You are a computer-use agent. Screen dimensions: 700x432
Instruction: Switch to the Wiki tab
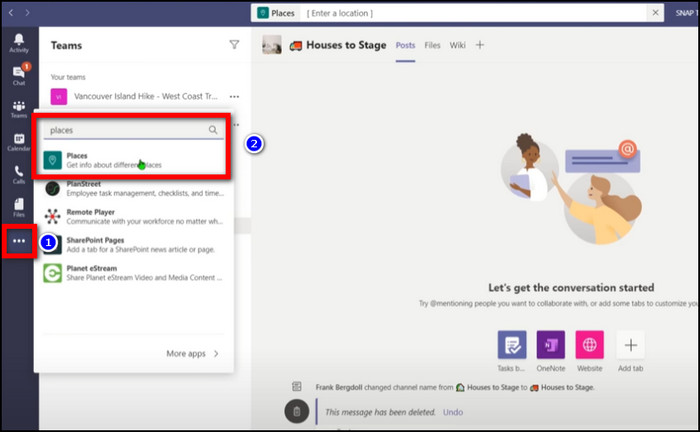457,45
